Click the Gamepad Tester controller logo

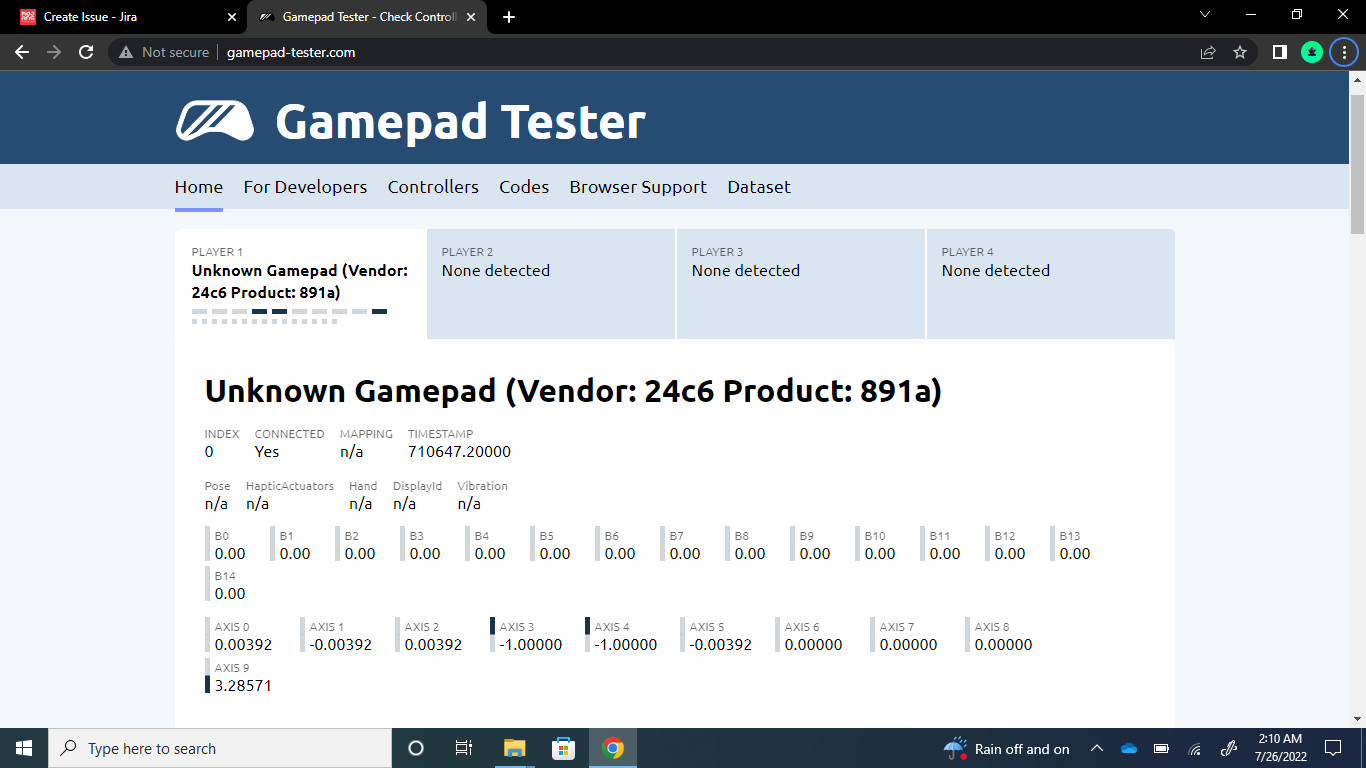coord(214,121)
